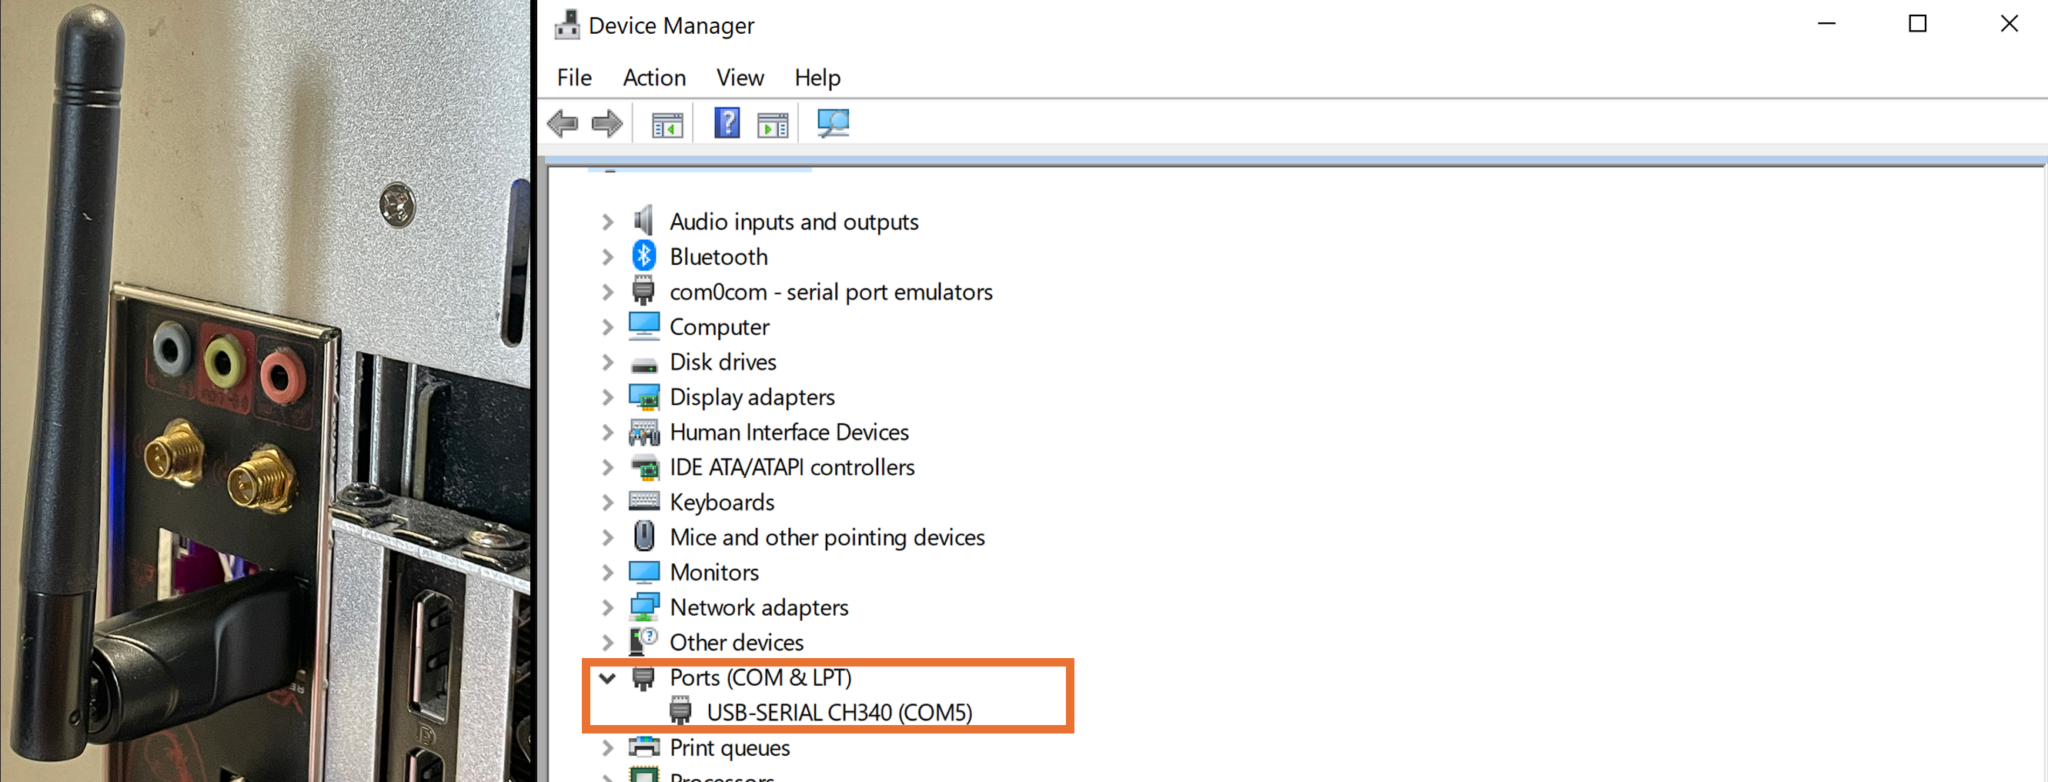Expand the Audio inputs and outputs node
This screenshot has width=2048, height=782.
click(608, 222)
